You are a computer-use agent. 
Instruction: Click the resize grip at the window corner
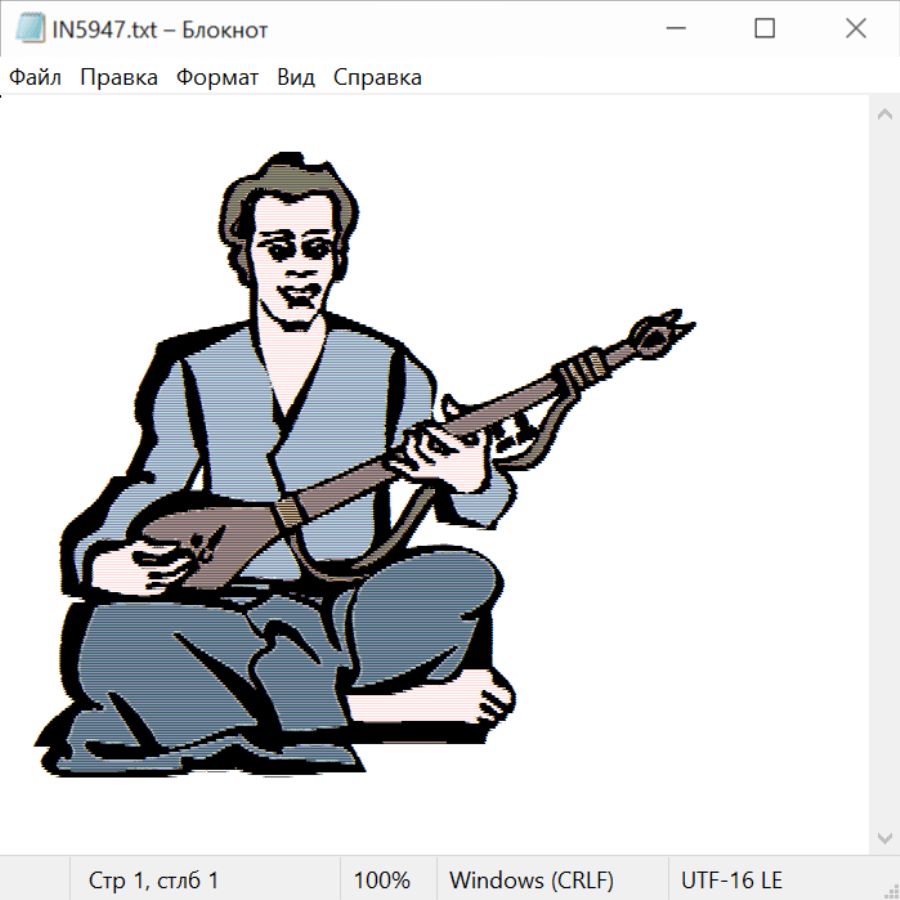891,891
